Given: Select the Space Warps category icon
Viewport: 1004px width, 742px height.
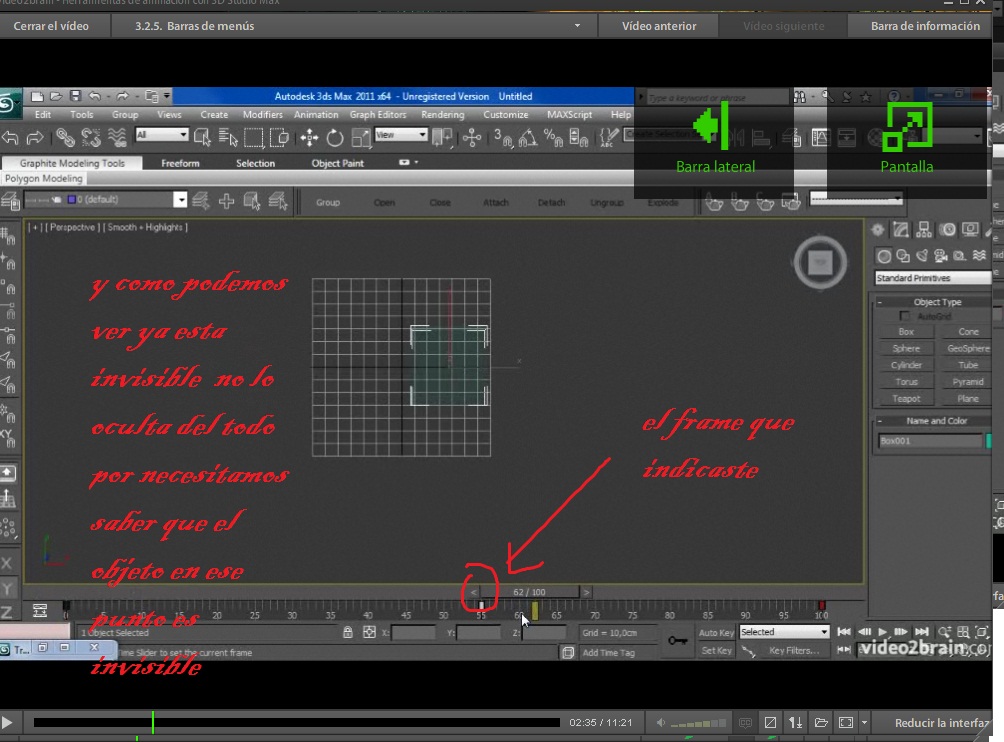Looking at the screenshot, I should (979, 256).
